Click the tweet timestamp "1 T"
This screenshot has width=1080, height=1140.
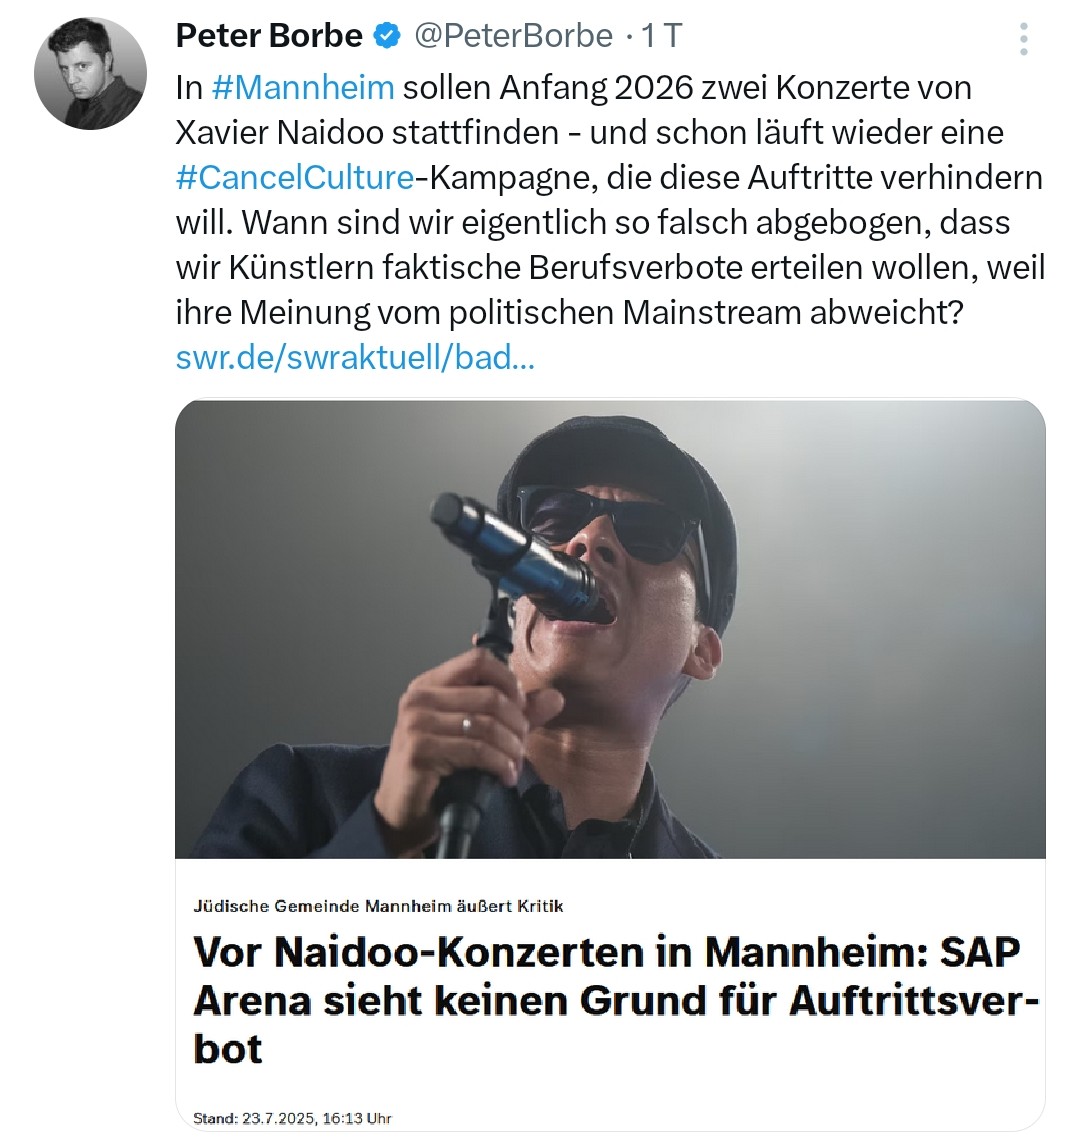[660, 37]
